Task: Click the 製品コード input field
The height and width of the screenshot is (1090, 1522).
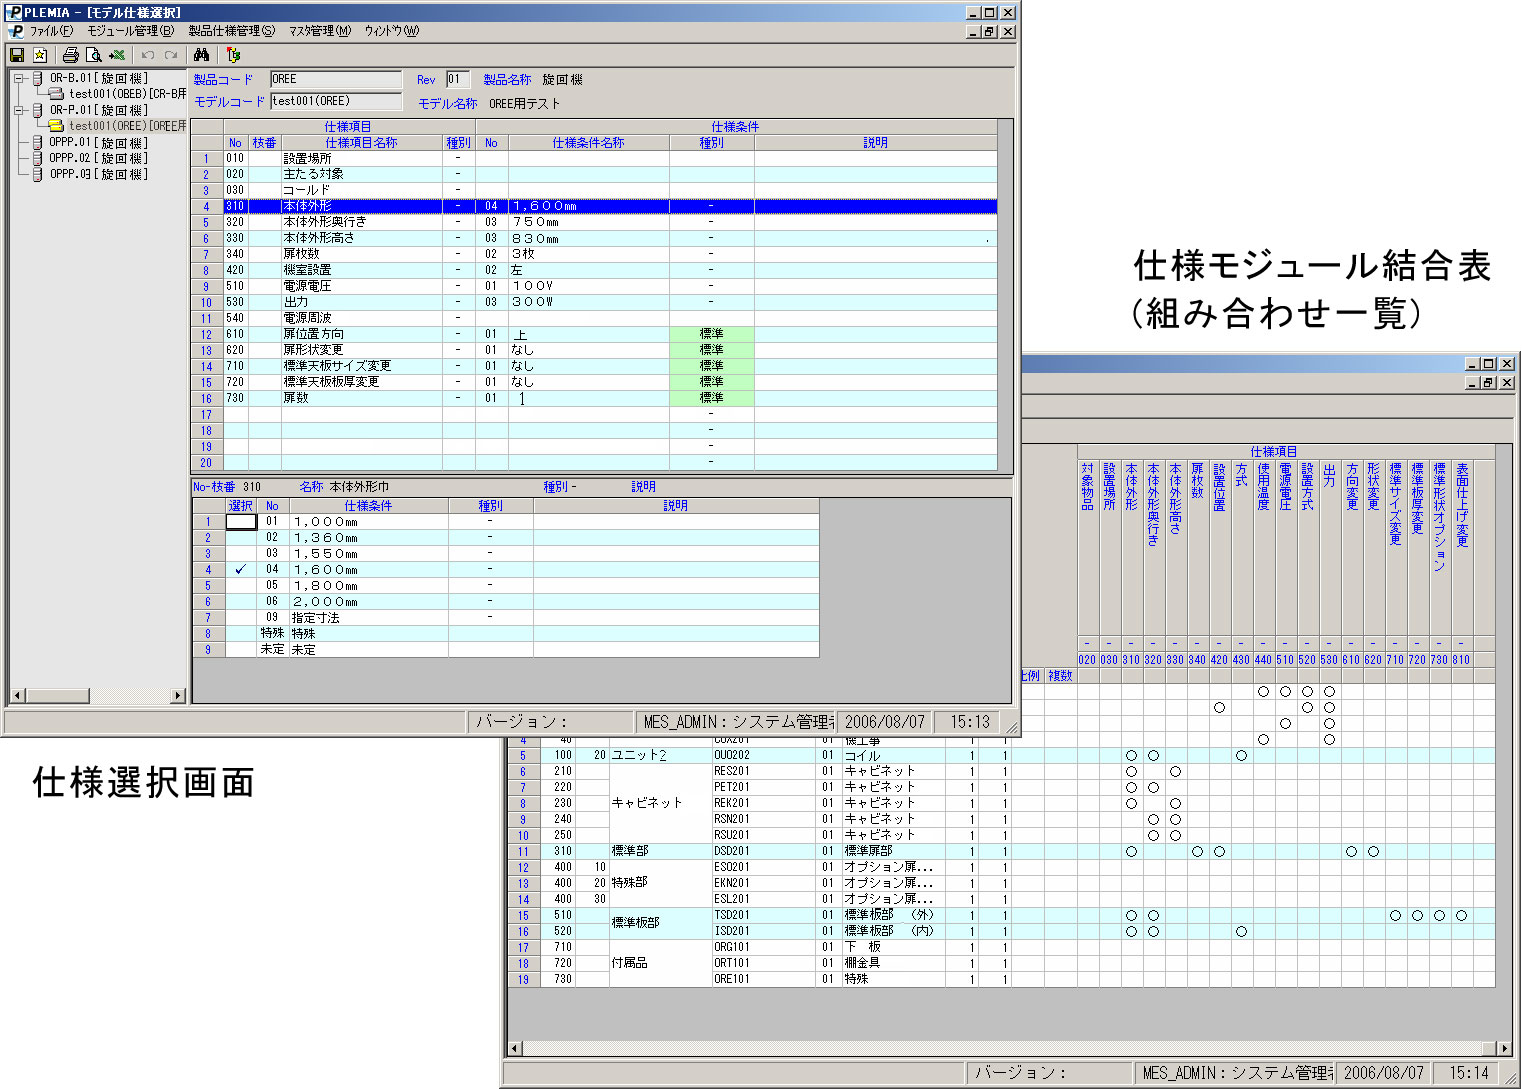Action: (x=336, y=79)
